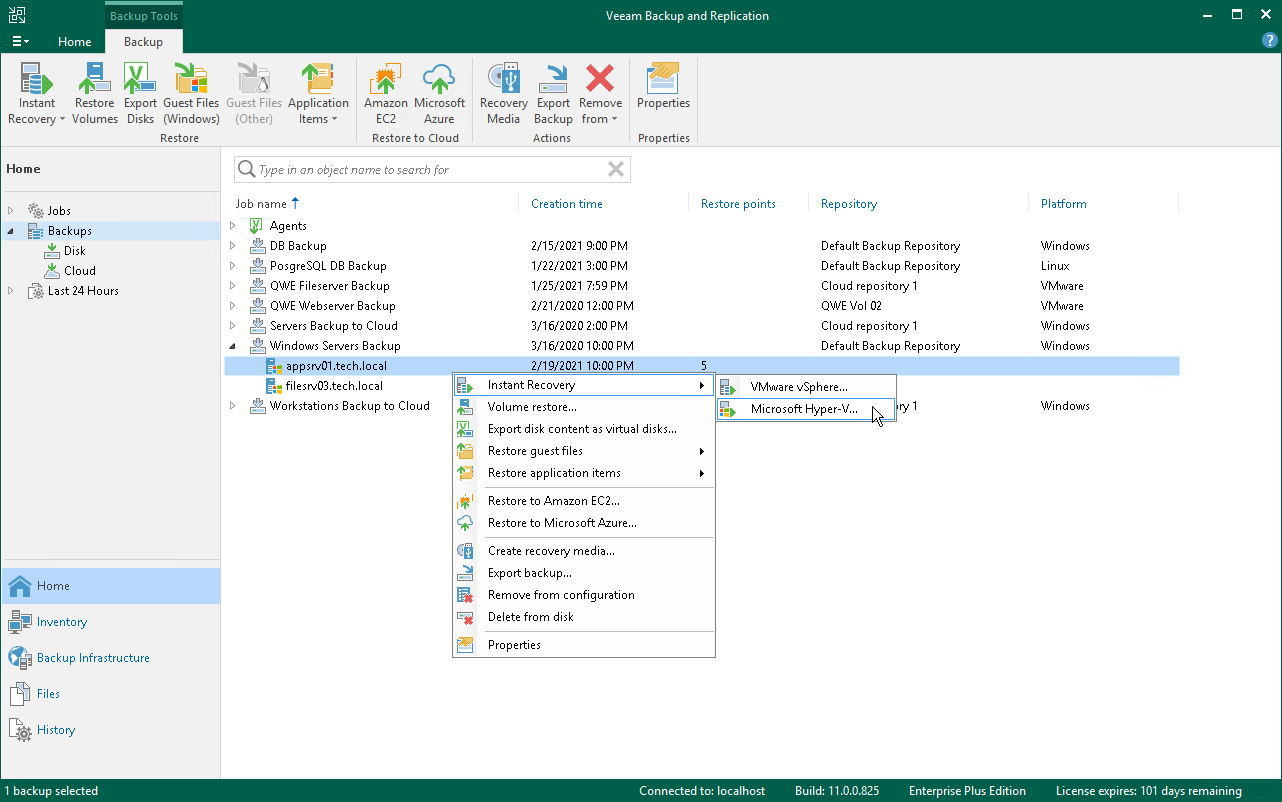Choose Restore to Microsoft Azure... menu entry
Viewport: 1282px width, 802px height.
tap(584, 523)
